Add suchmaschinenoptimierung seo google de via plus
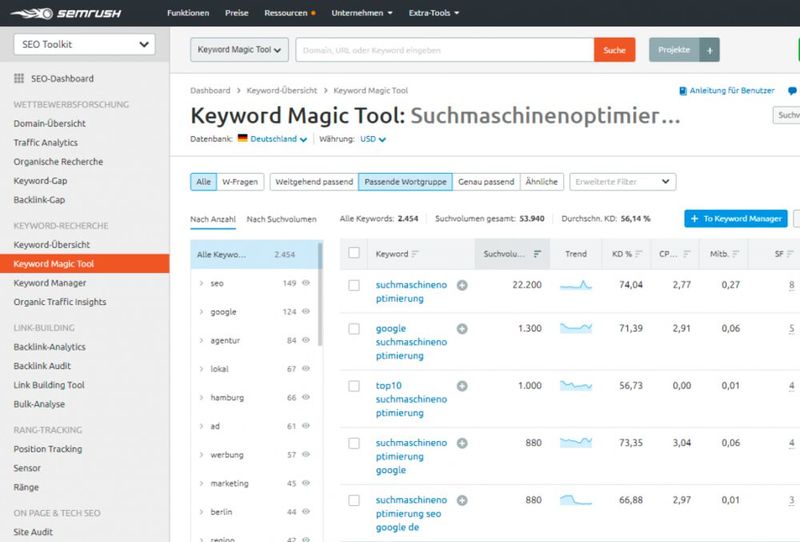Image resolution: width=800 pixels, height=542 pixels. click(x=462, y=500)
